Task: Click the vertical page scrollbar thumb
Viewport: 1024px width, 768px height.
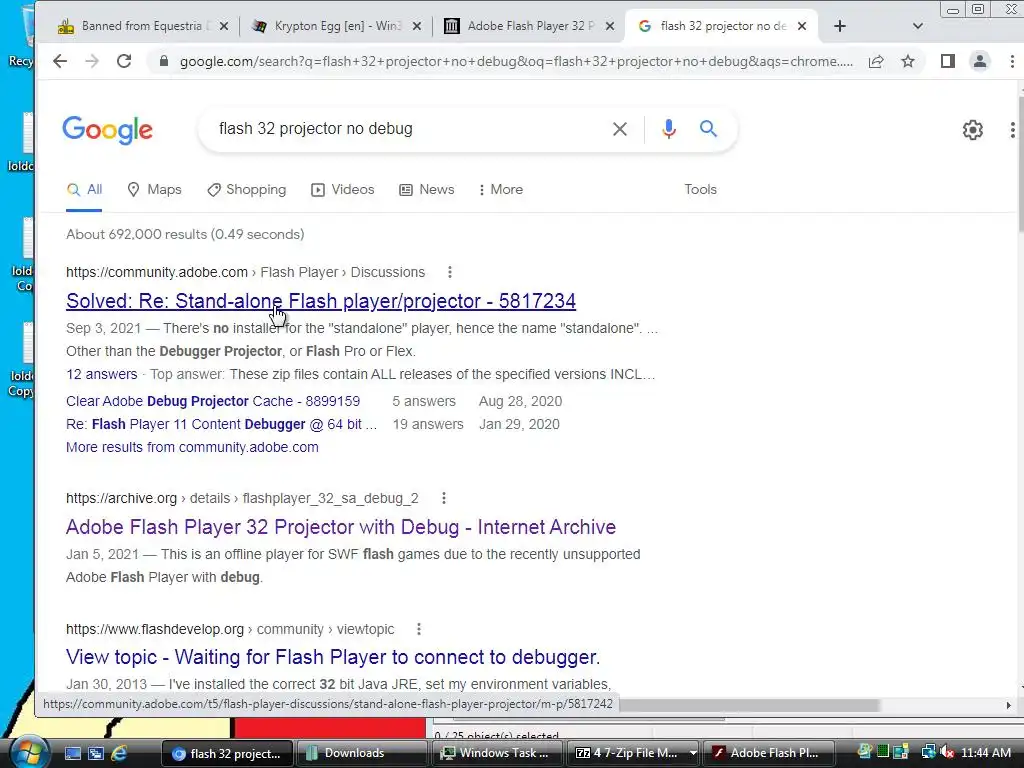Action: [1020, 163]
